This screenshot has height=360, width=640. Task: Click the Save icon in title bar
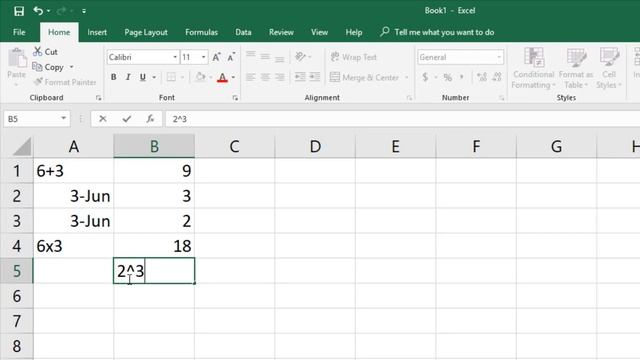coord(19,11)
